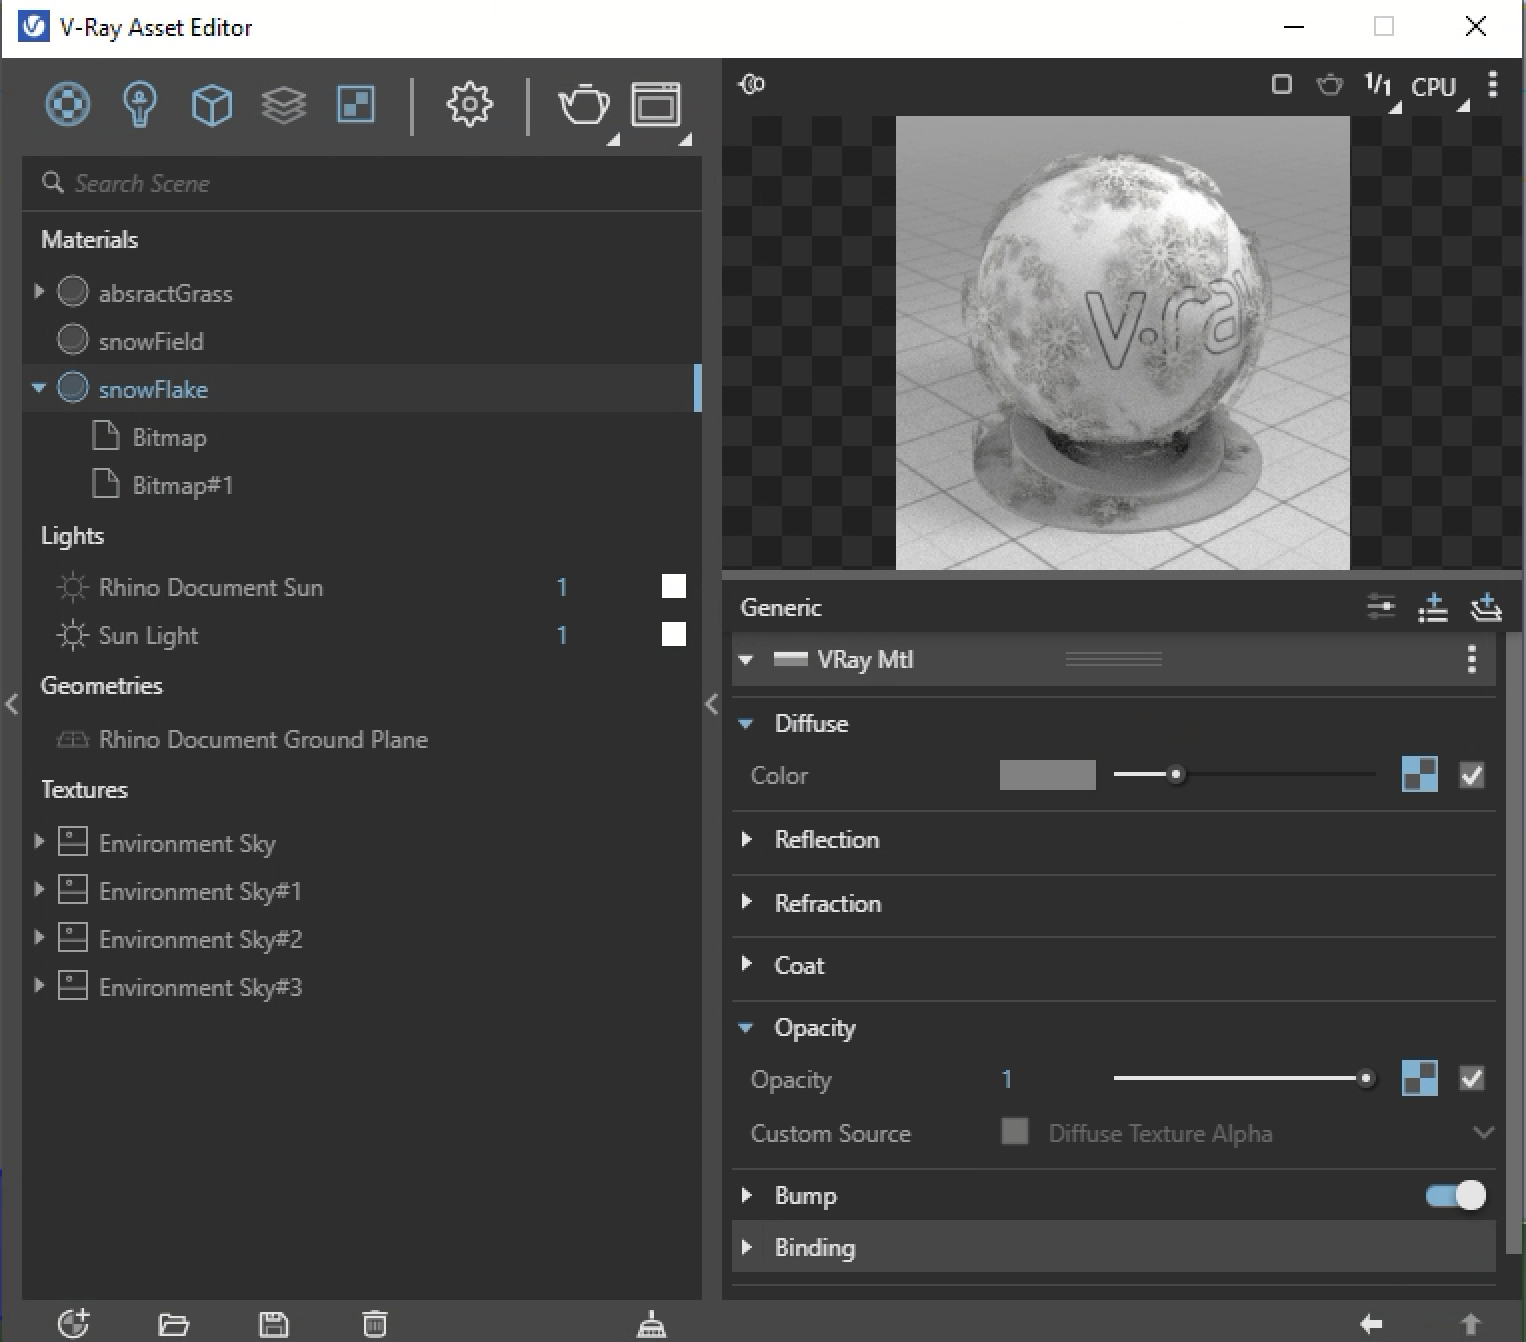Toggle the Rhino Document Sun enable box
The height and width of the screenshot is (1342, 1526).
click(674, 586)
